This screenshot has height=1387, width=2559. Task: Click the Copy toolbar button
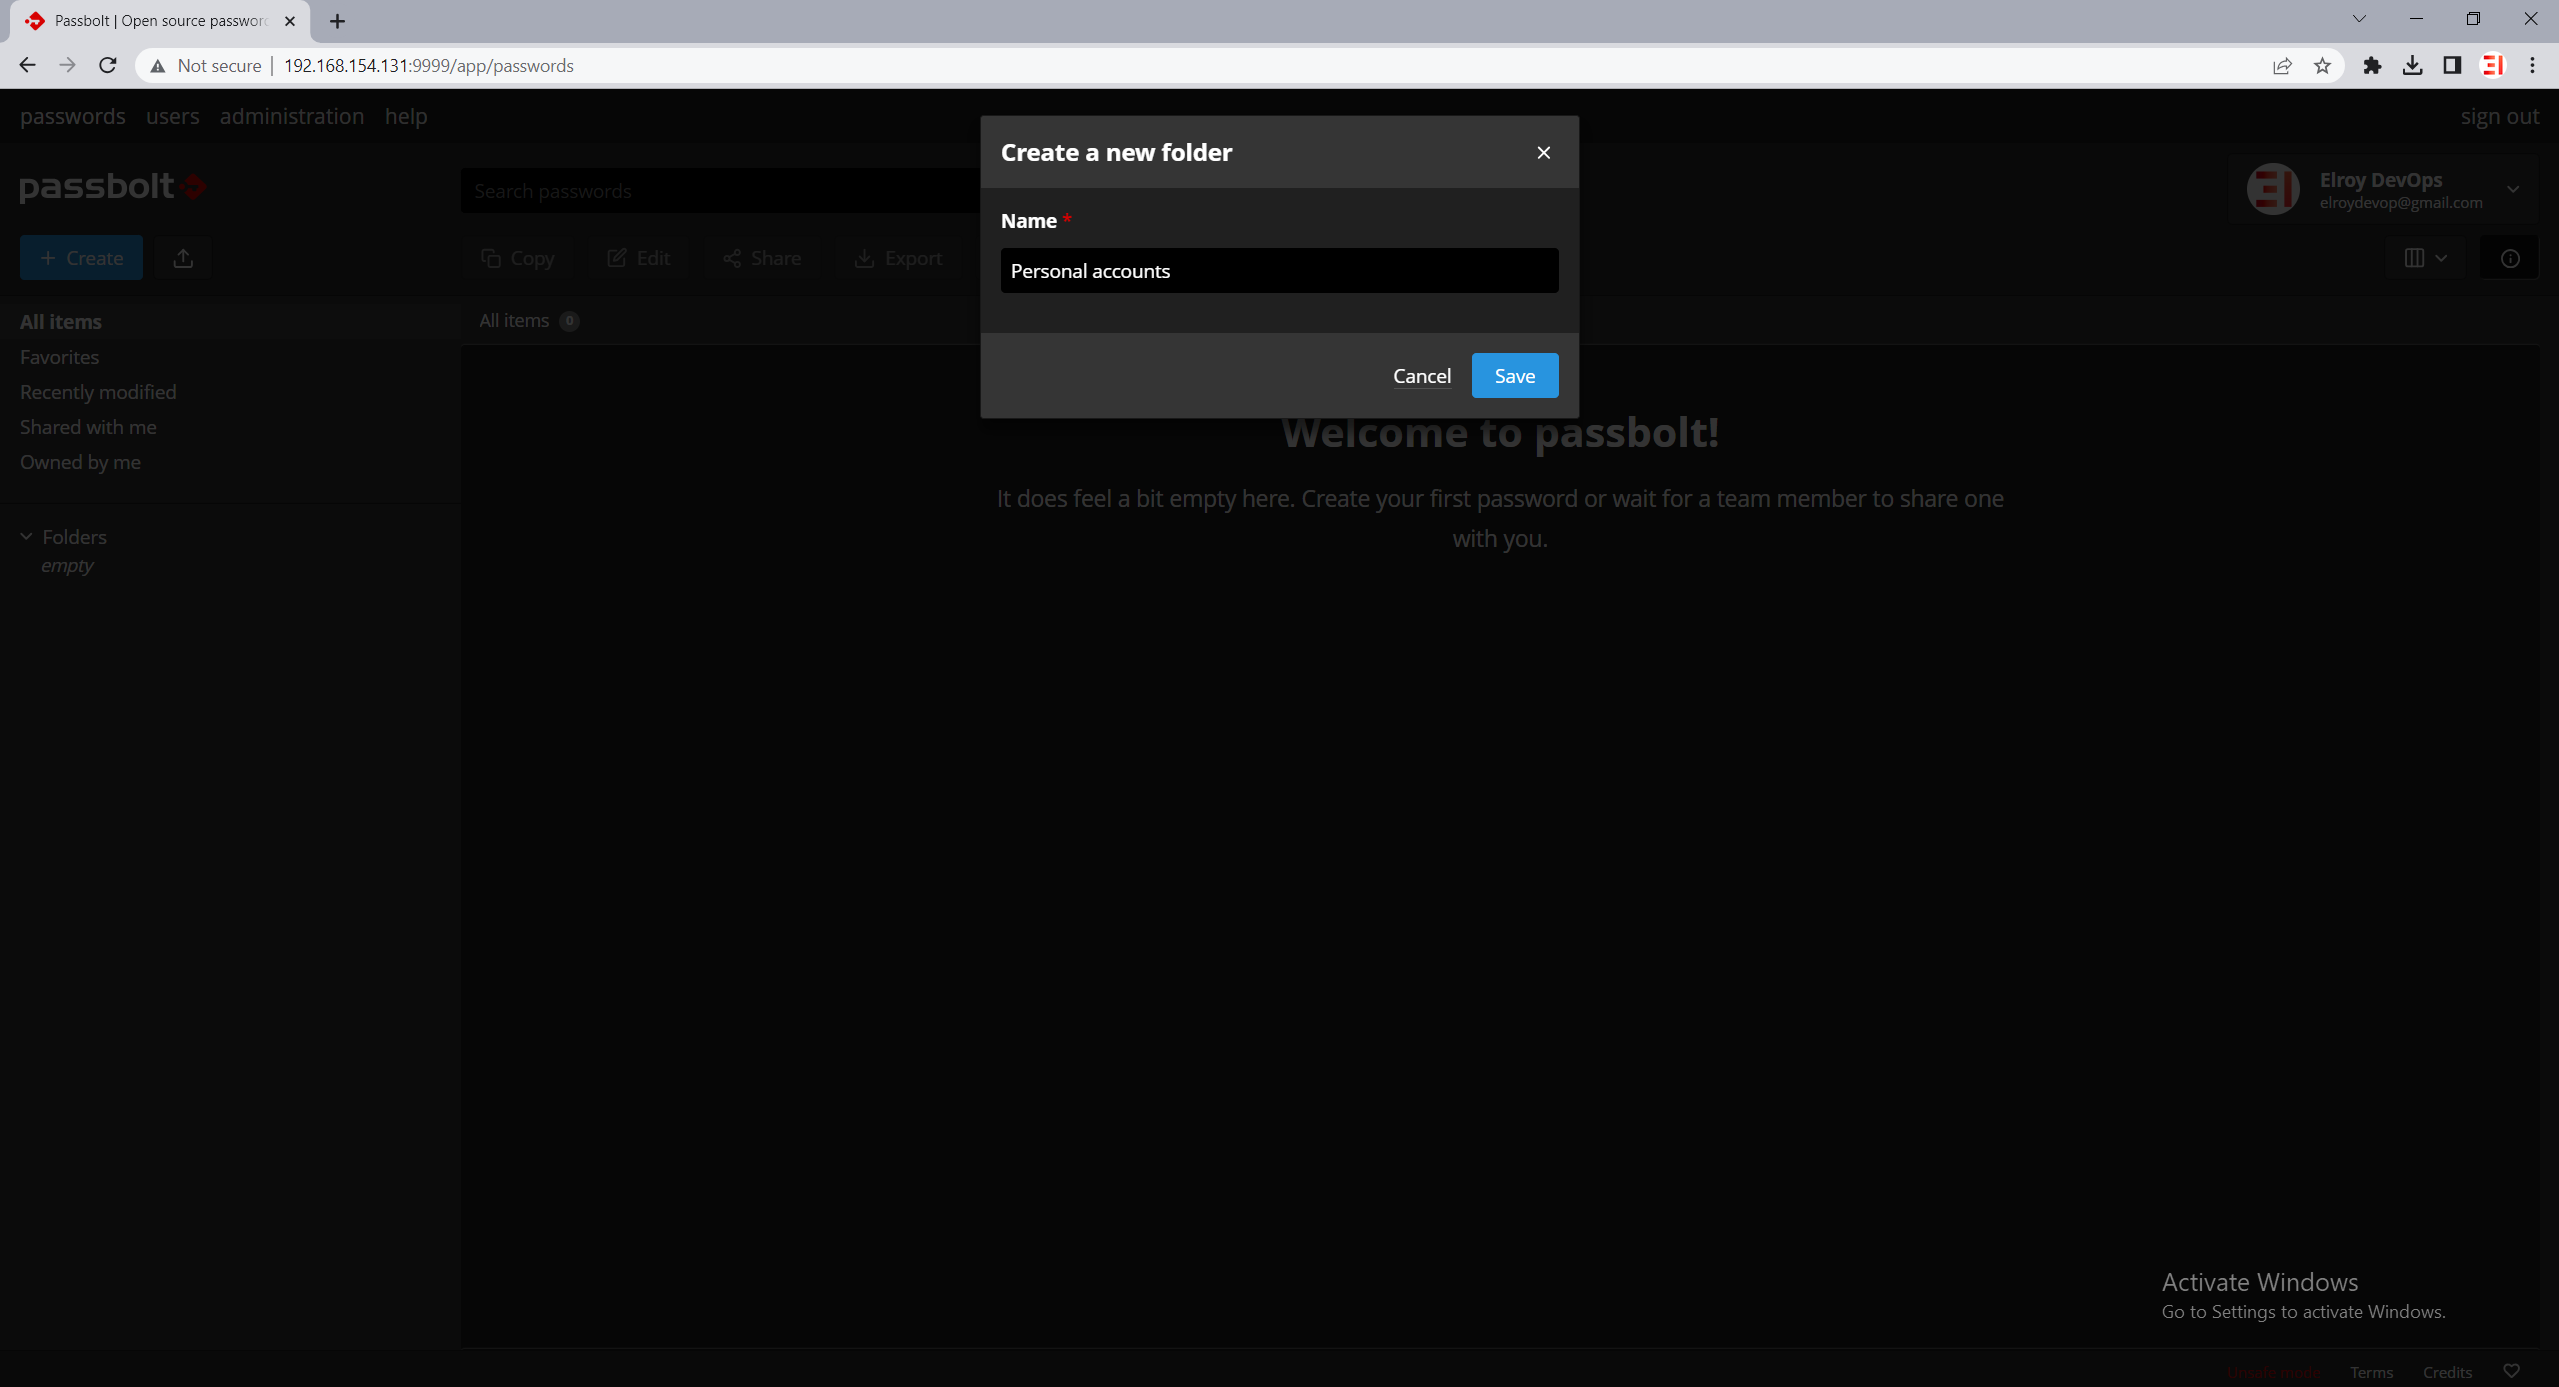coord(517,258)
